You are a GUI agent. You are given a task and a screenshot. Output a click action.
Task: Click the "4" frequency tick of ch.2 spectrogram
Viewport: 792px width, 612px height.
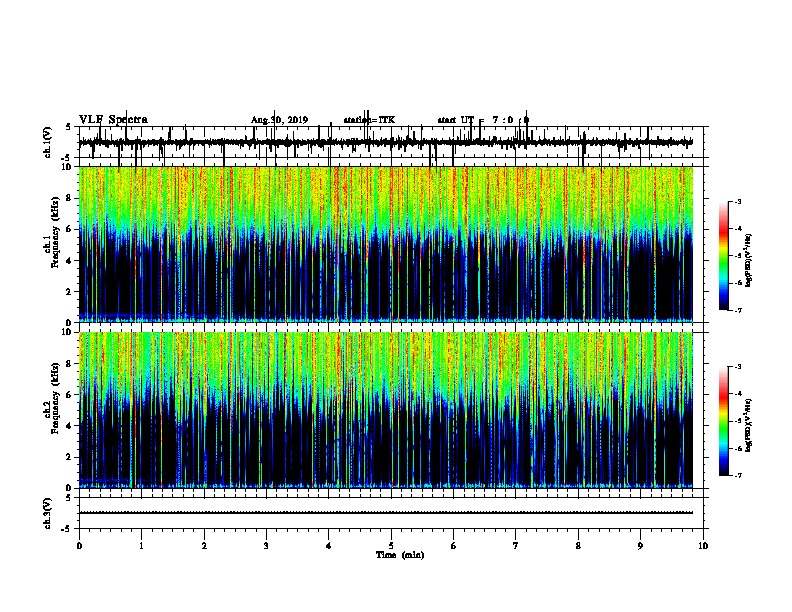click(70, 426)
